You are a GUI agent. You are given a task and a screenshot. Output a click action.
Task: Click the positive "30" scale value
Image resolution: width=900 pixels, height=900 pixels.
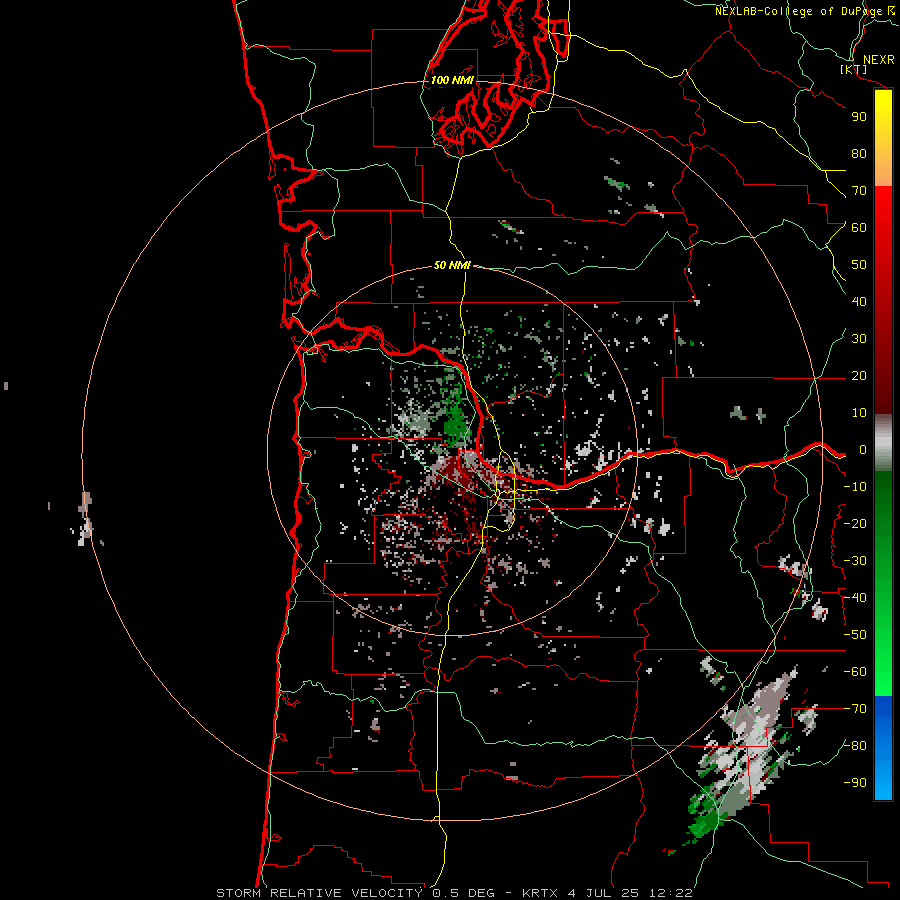[x=859, y=339]
